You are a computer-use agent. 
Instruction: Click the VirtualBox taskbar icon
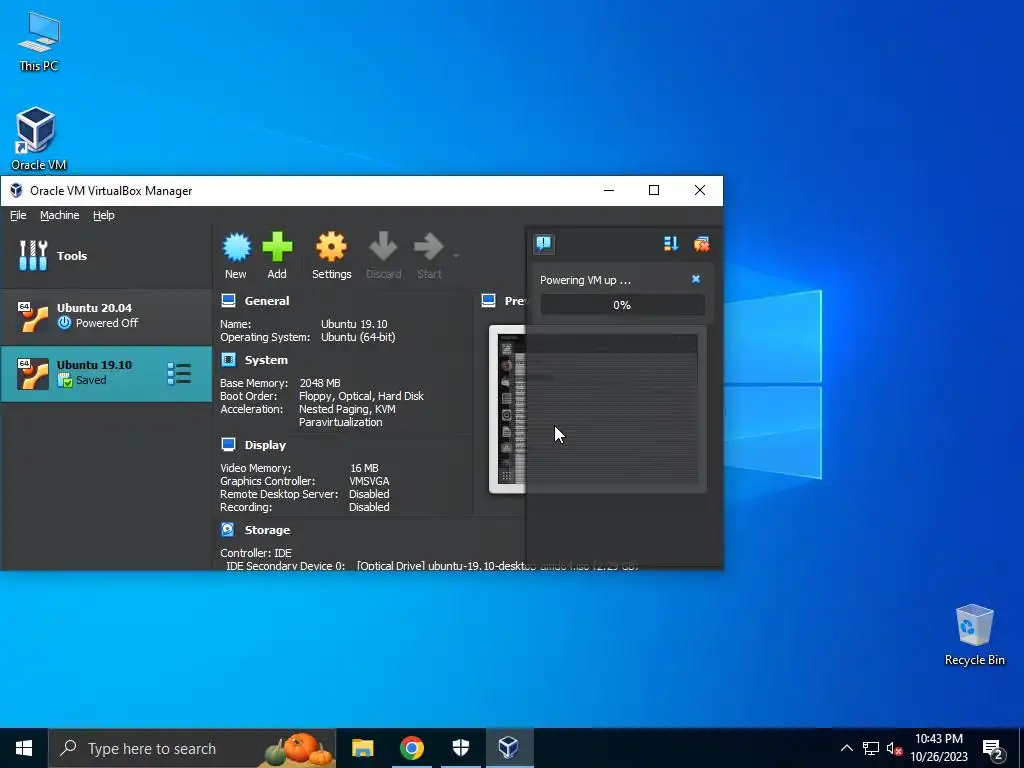(509, 748)
